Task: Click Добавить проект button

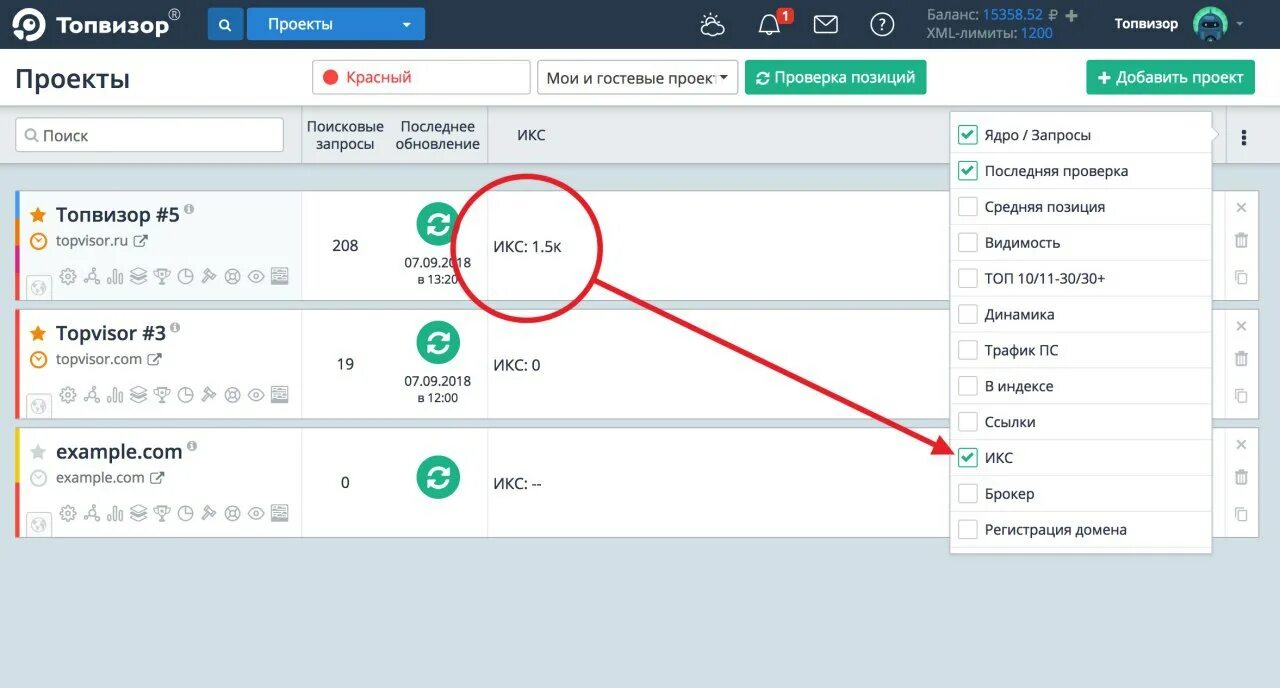Action: pos(1170,77)
